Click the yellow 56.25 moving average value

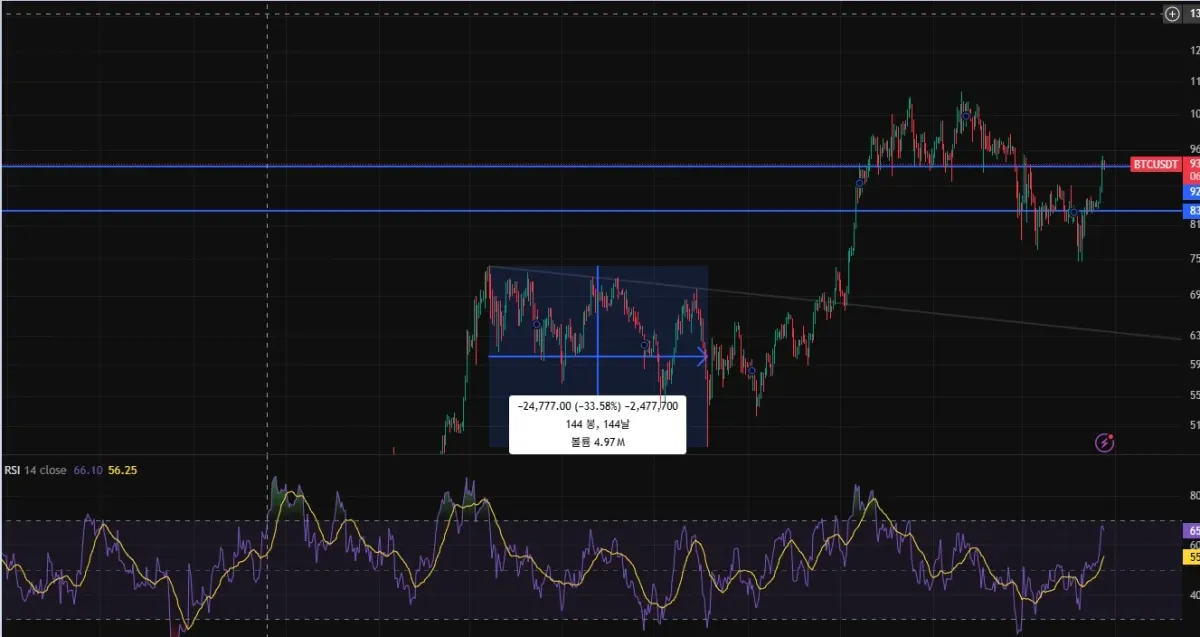pos(122,470)
